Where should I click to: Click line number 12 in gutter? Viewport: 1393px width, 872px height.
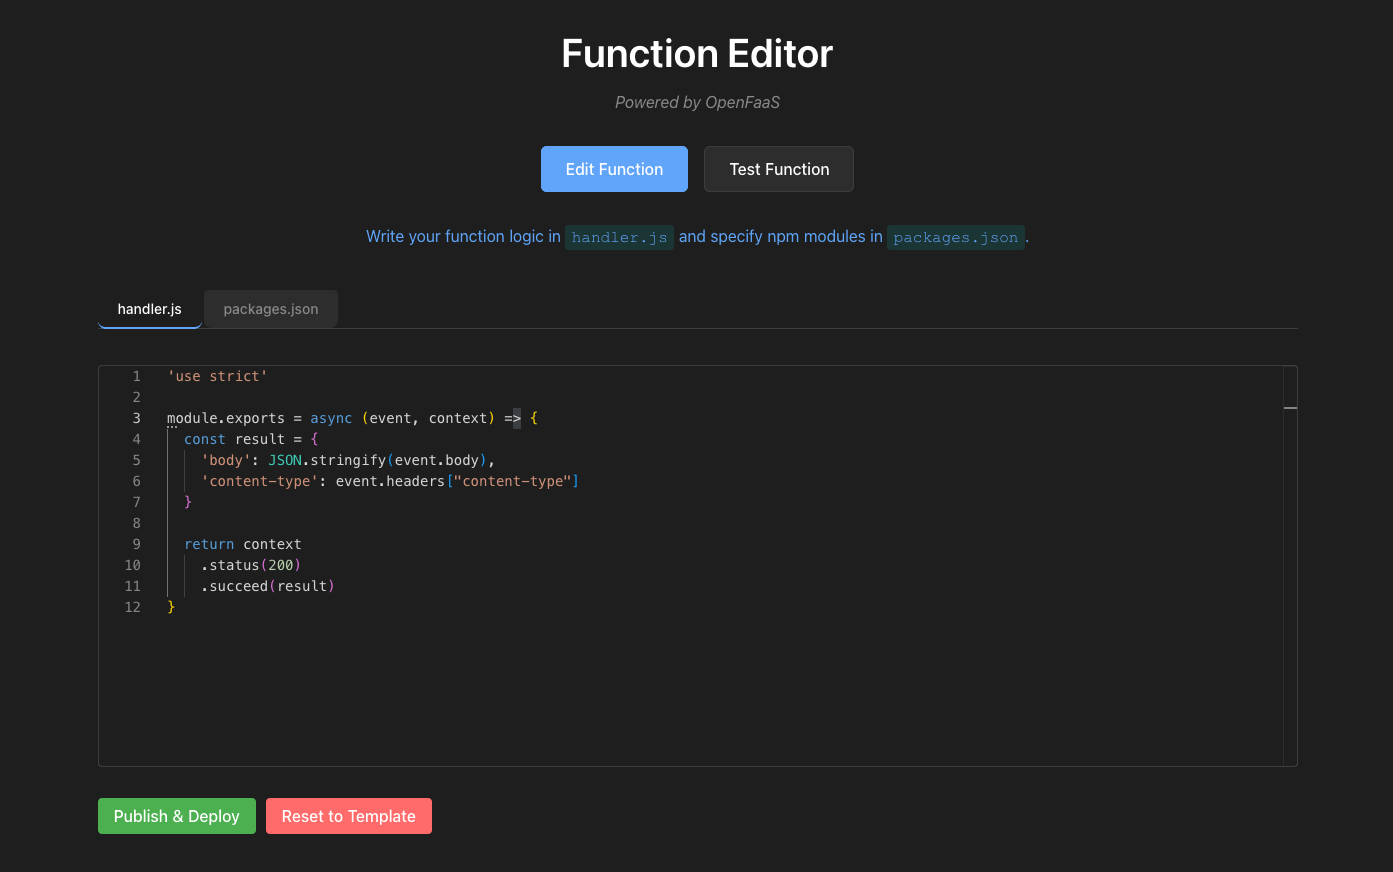coord(133,607)
